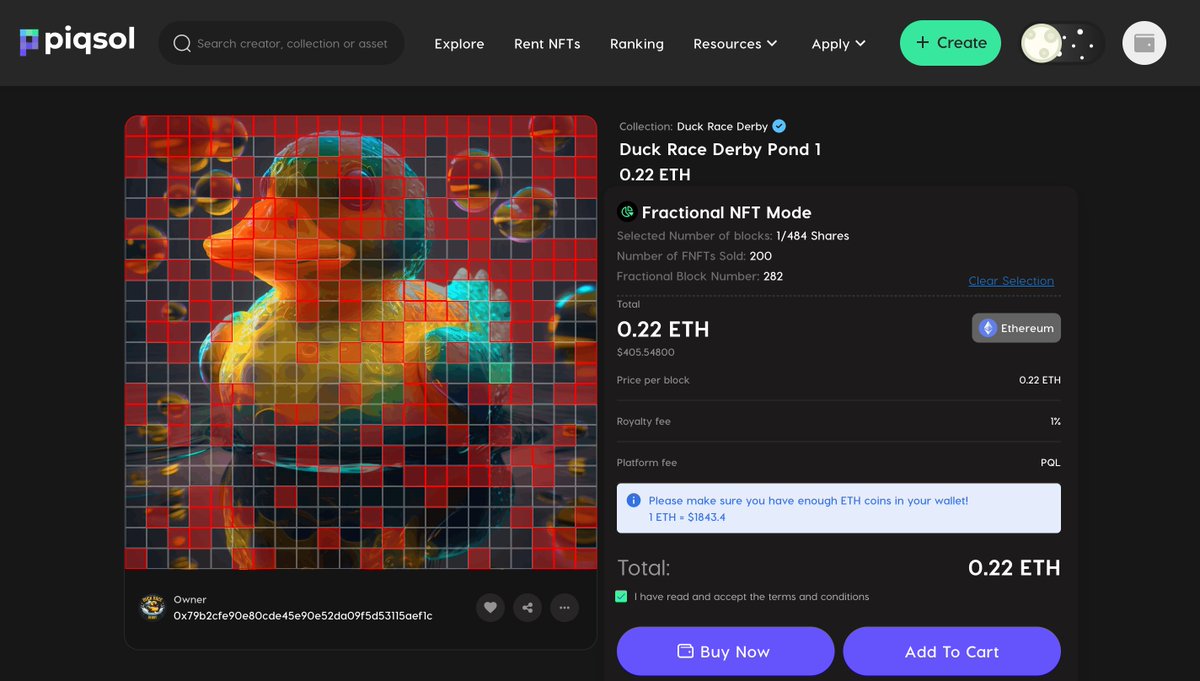This screenshot has width=1200, height=681.
Task: Open your wallet with the wallet icon
Action: coord(1144,43)
